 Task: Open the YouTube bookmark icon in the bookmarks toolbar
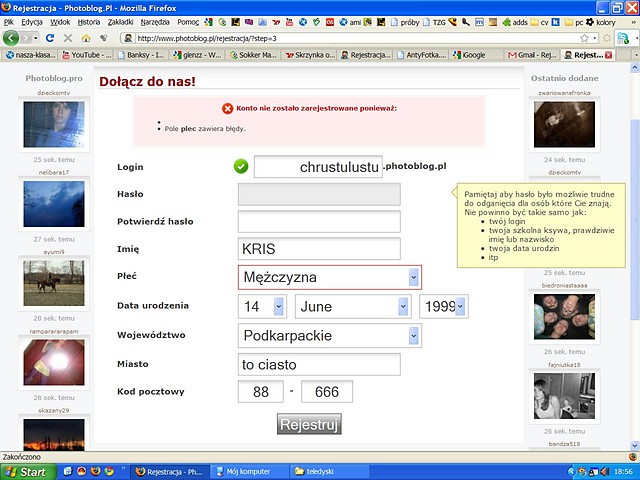[x=289, y=22]
